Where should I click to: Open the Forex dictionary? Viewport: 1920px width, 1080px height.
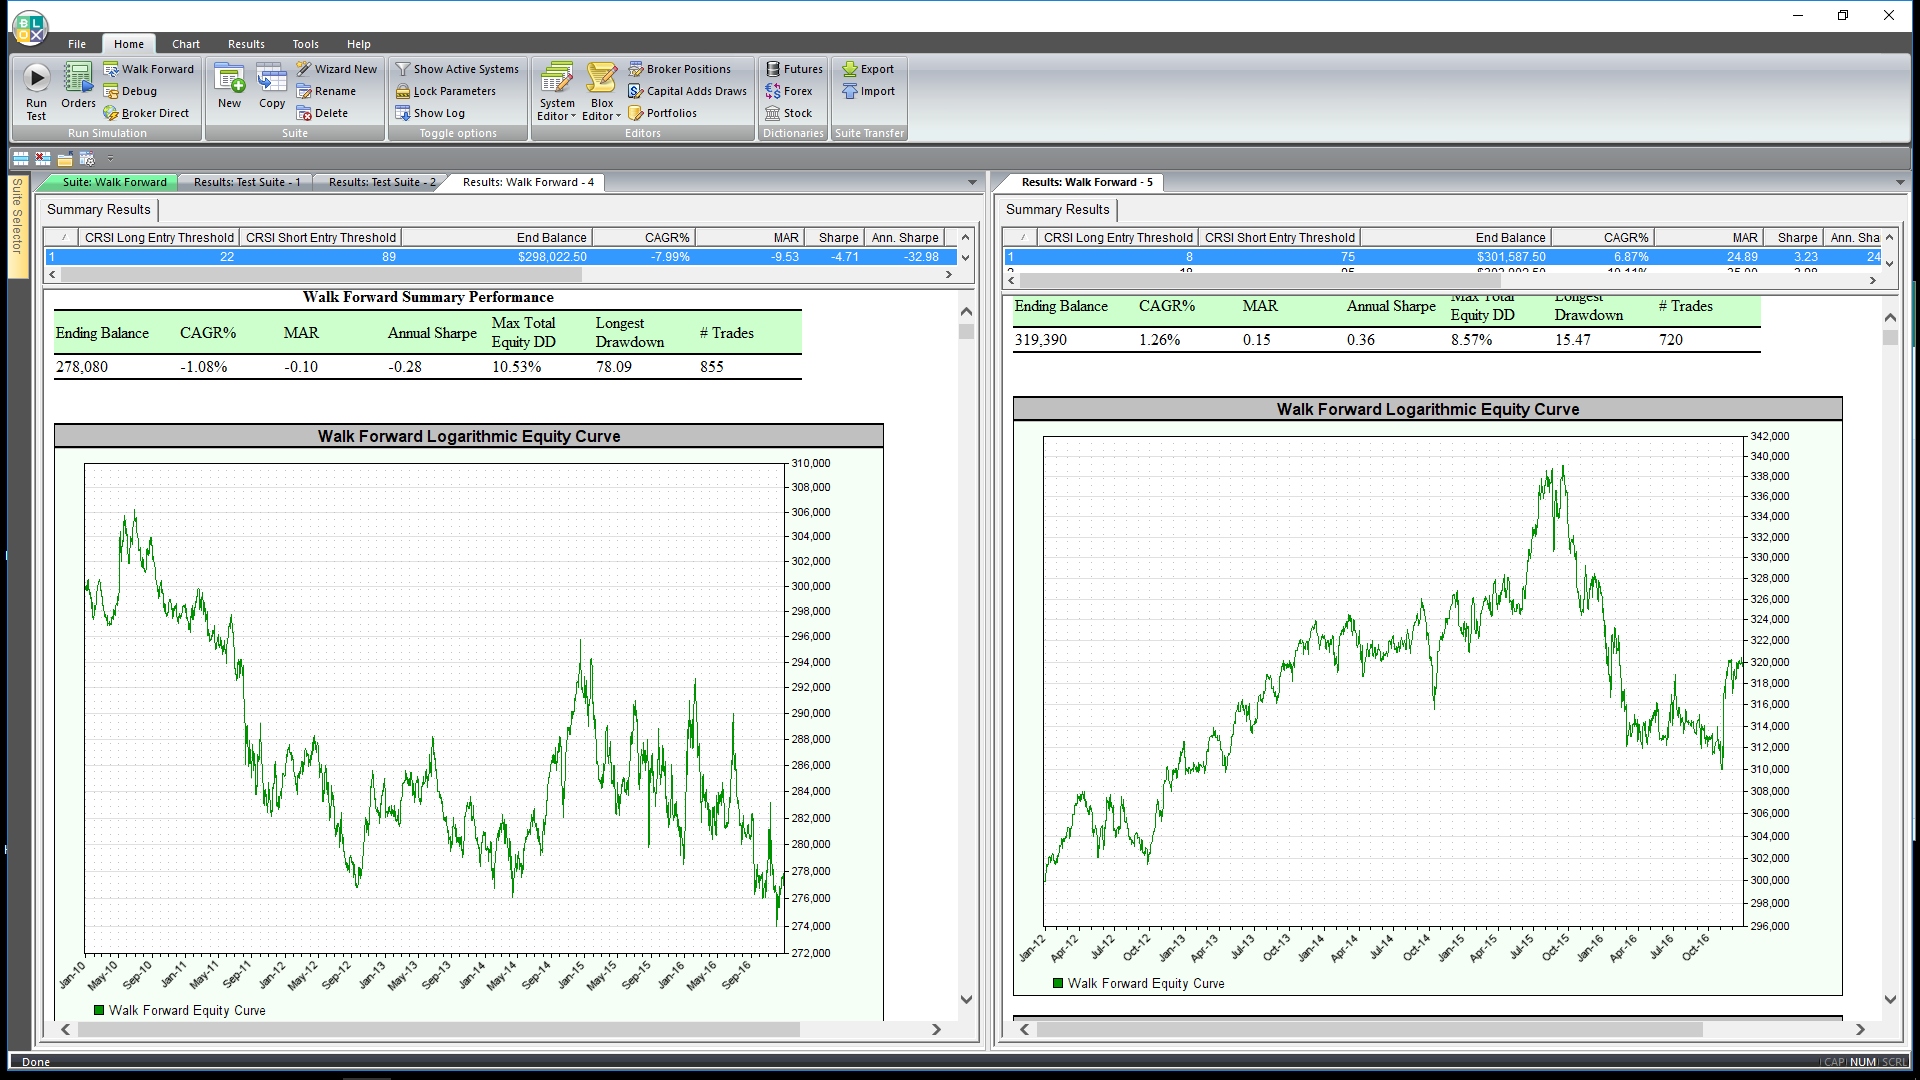pyautogui.click(x=789, y=91)
